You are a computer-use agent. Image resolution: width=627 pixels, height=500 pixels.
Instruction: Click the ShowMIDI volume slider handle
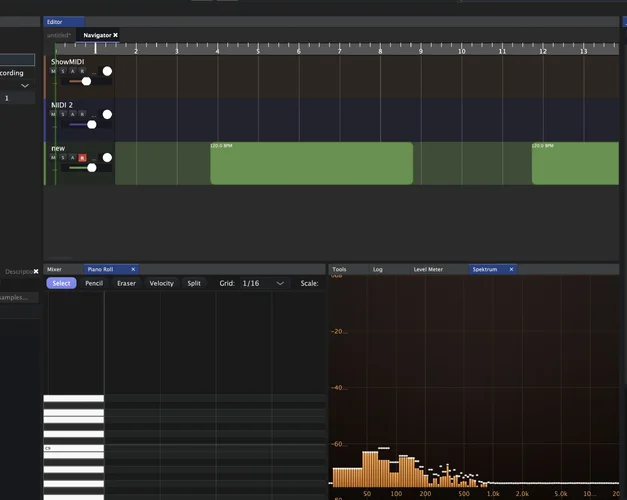(86, 82)
